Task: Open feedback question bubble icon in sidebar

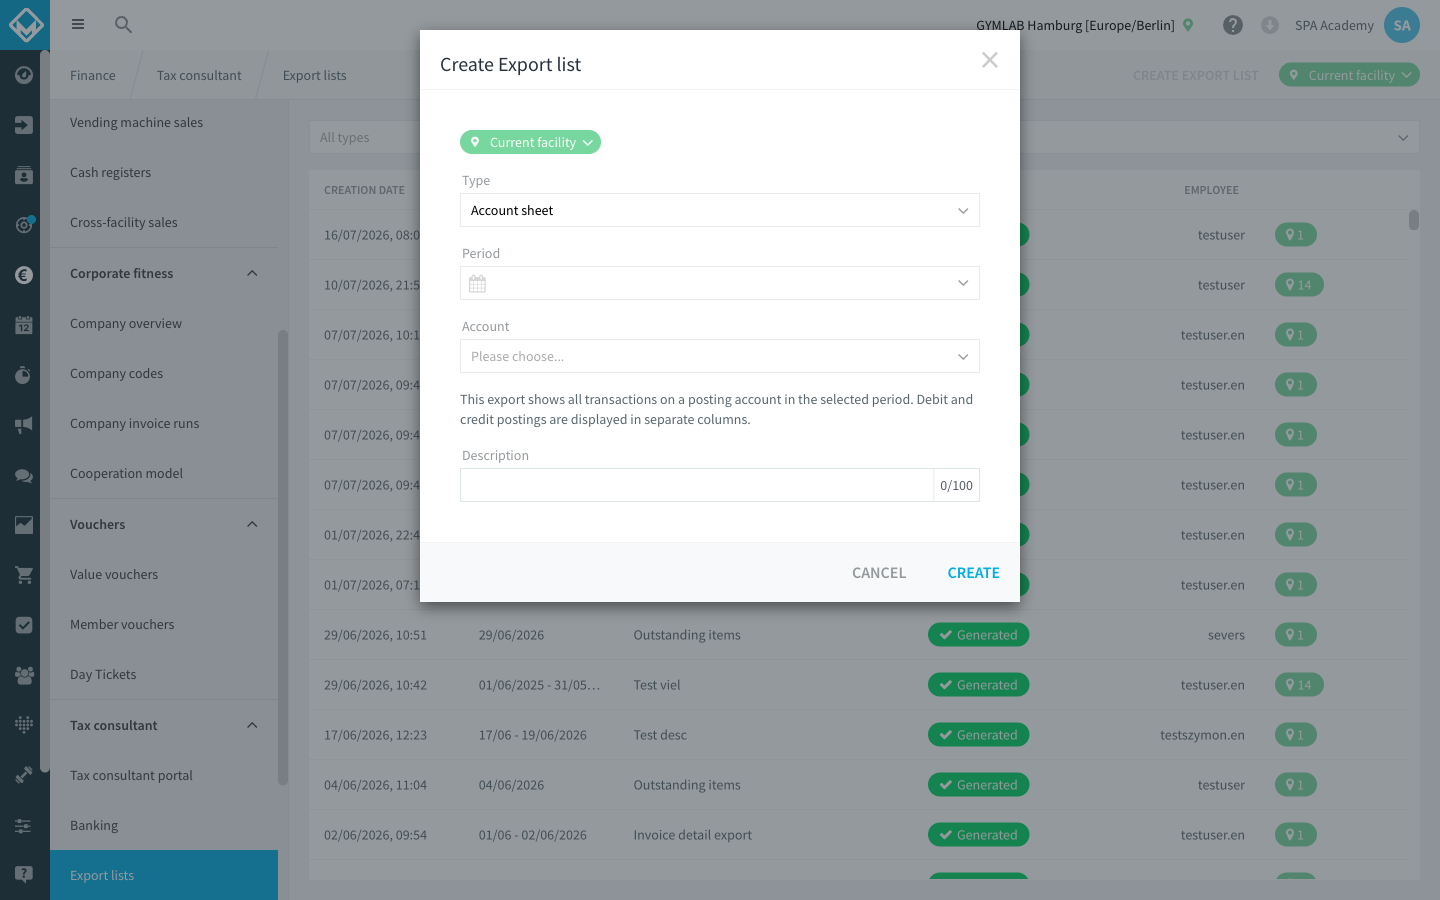Action: click(x=24, y=874)
